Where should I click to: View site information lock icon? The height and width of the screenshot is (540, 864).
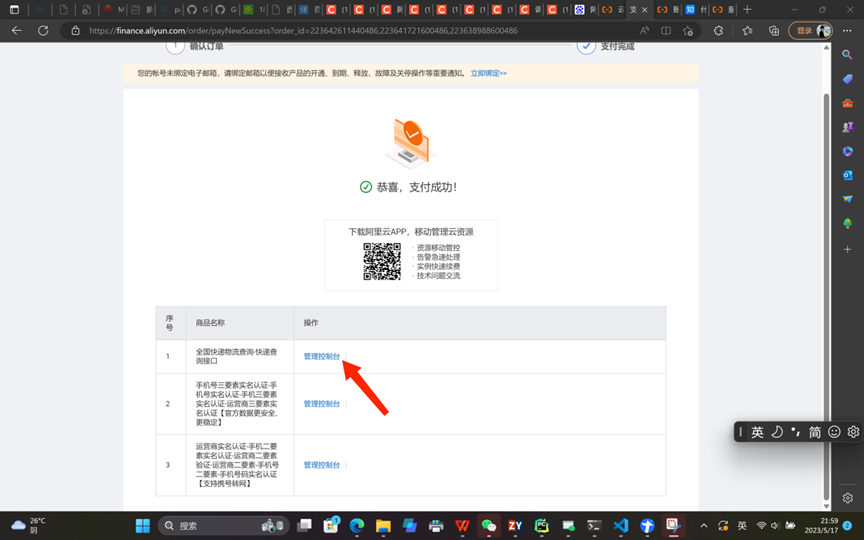[x=75, y=31]
